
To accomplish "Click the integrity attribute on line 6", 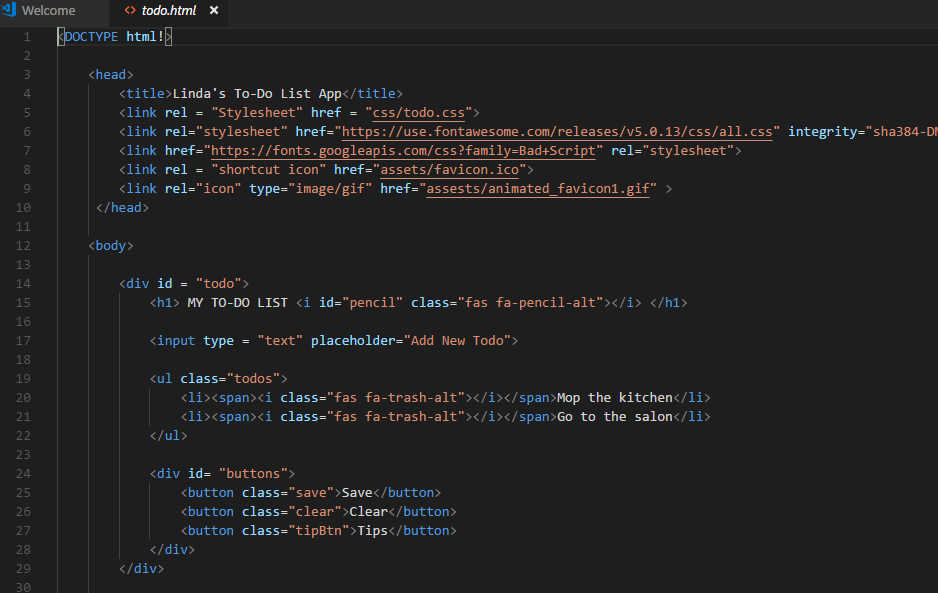I will tap(823, 132).
